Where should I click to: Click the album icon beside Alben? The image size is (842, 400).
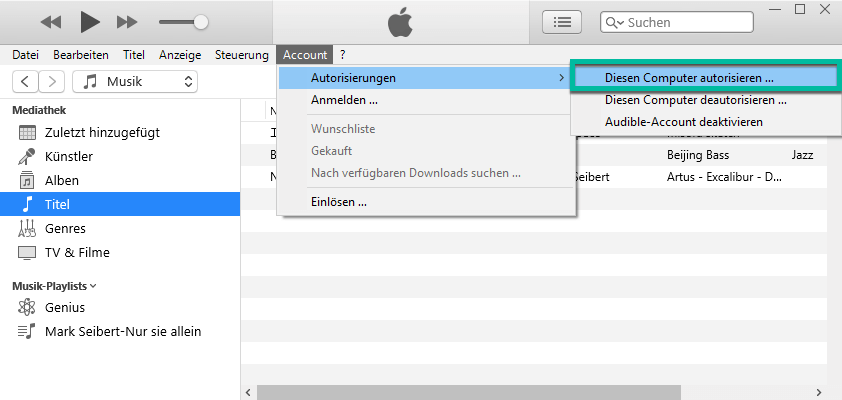(x=27, y=180)
